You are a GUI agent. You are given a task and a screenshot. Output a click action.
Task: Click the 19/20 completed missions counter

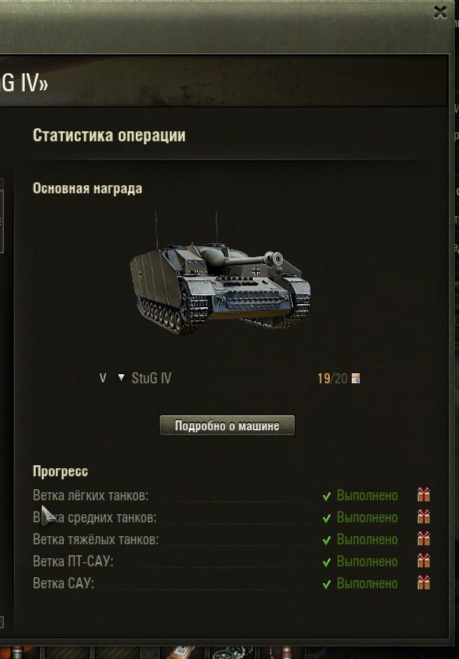pos(332,379)
